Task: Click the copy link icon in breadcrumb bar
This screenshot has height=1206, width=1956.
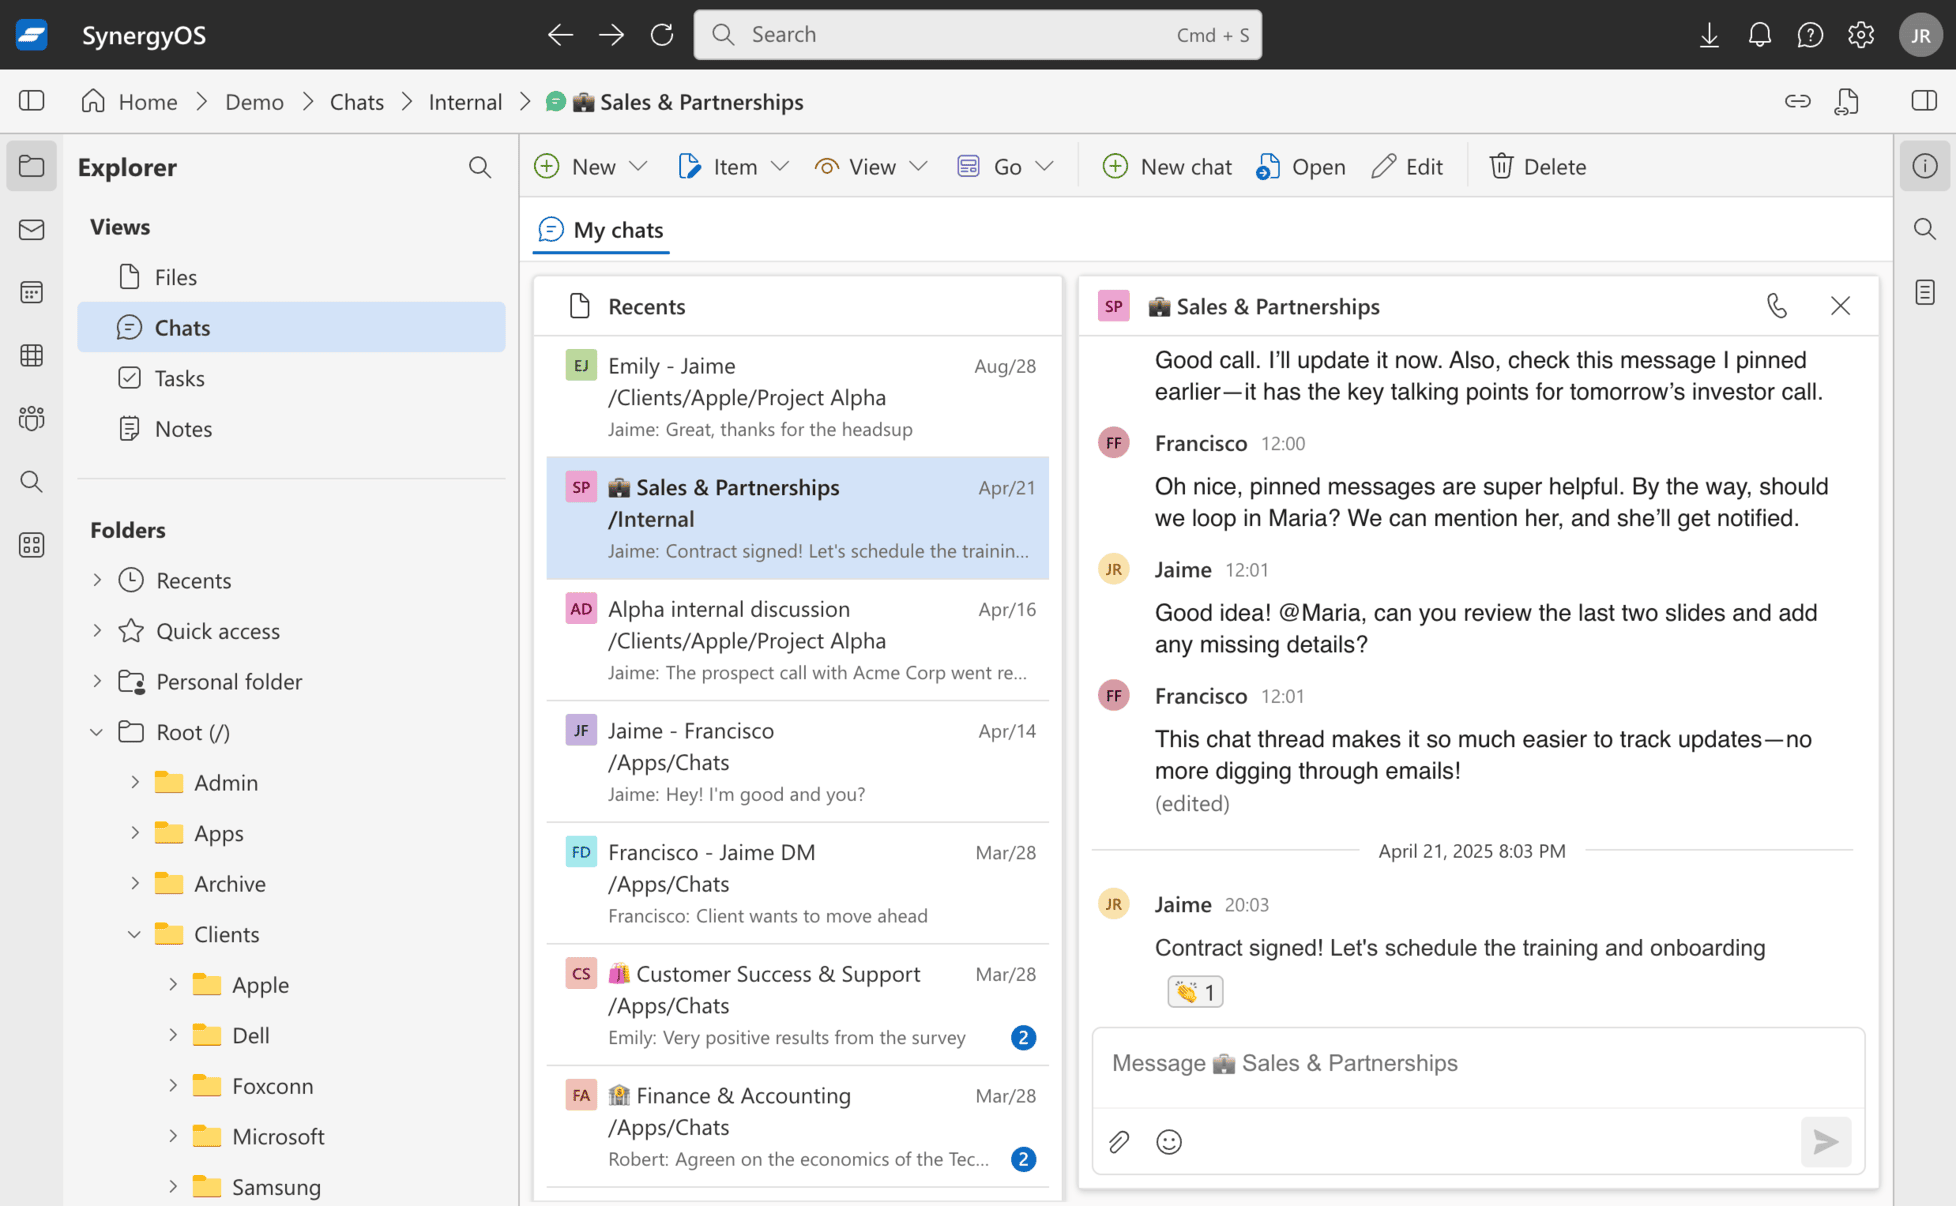Action: (1797, 101)
